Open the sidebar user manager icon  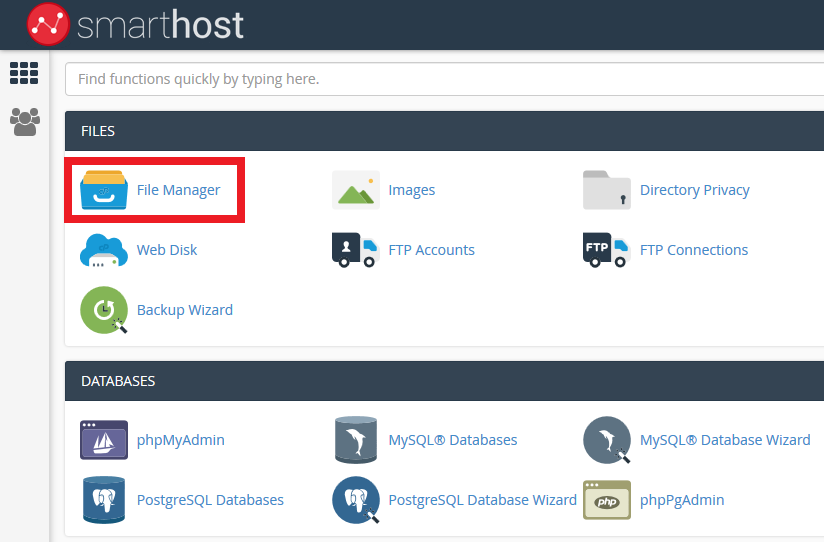click(25, 122)
